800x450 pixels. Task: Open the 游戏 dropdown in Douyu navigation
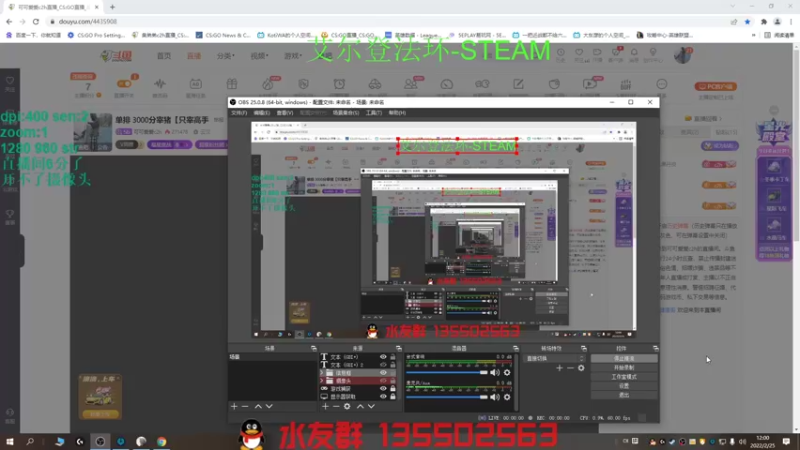tap(293, 56)
